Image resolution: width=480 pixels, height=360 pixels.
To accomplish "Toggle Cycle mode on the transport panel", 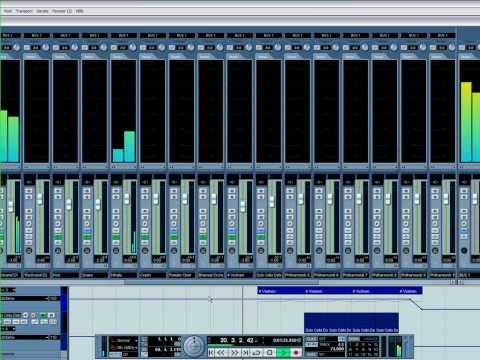I will point(257,352).
